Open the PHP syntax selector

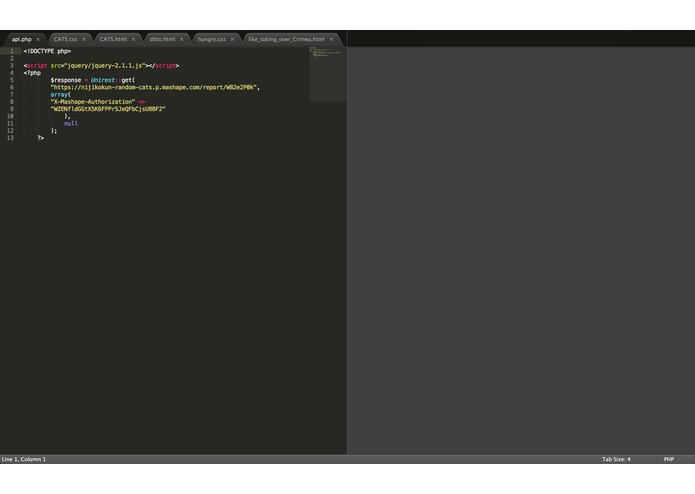coord(669,459)
